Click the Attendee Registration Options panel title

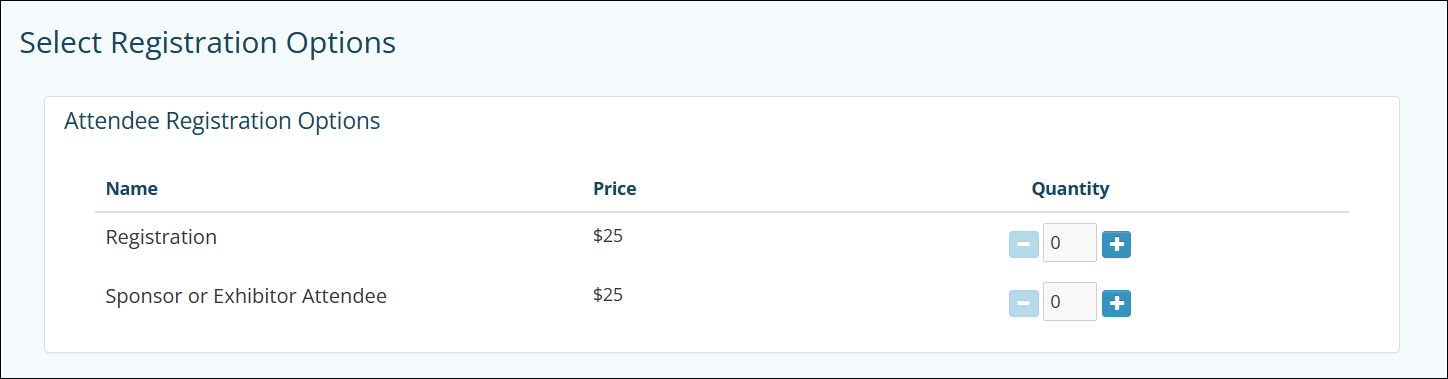[x=222, y=121]
